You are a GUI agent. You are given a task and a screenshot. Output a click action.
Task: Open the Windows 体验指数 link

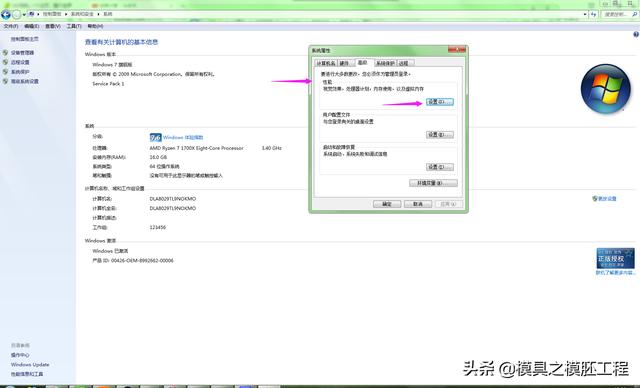coord(183,137)
